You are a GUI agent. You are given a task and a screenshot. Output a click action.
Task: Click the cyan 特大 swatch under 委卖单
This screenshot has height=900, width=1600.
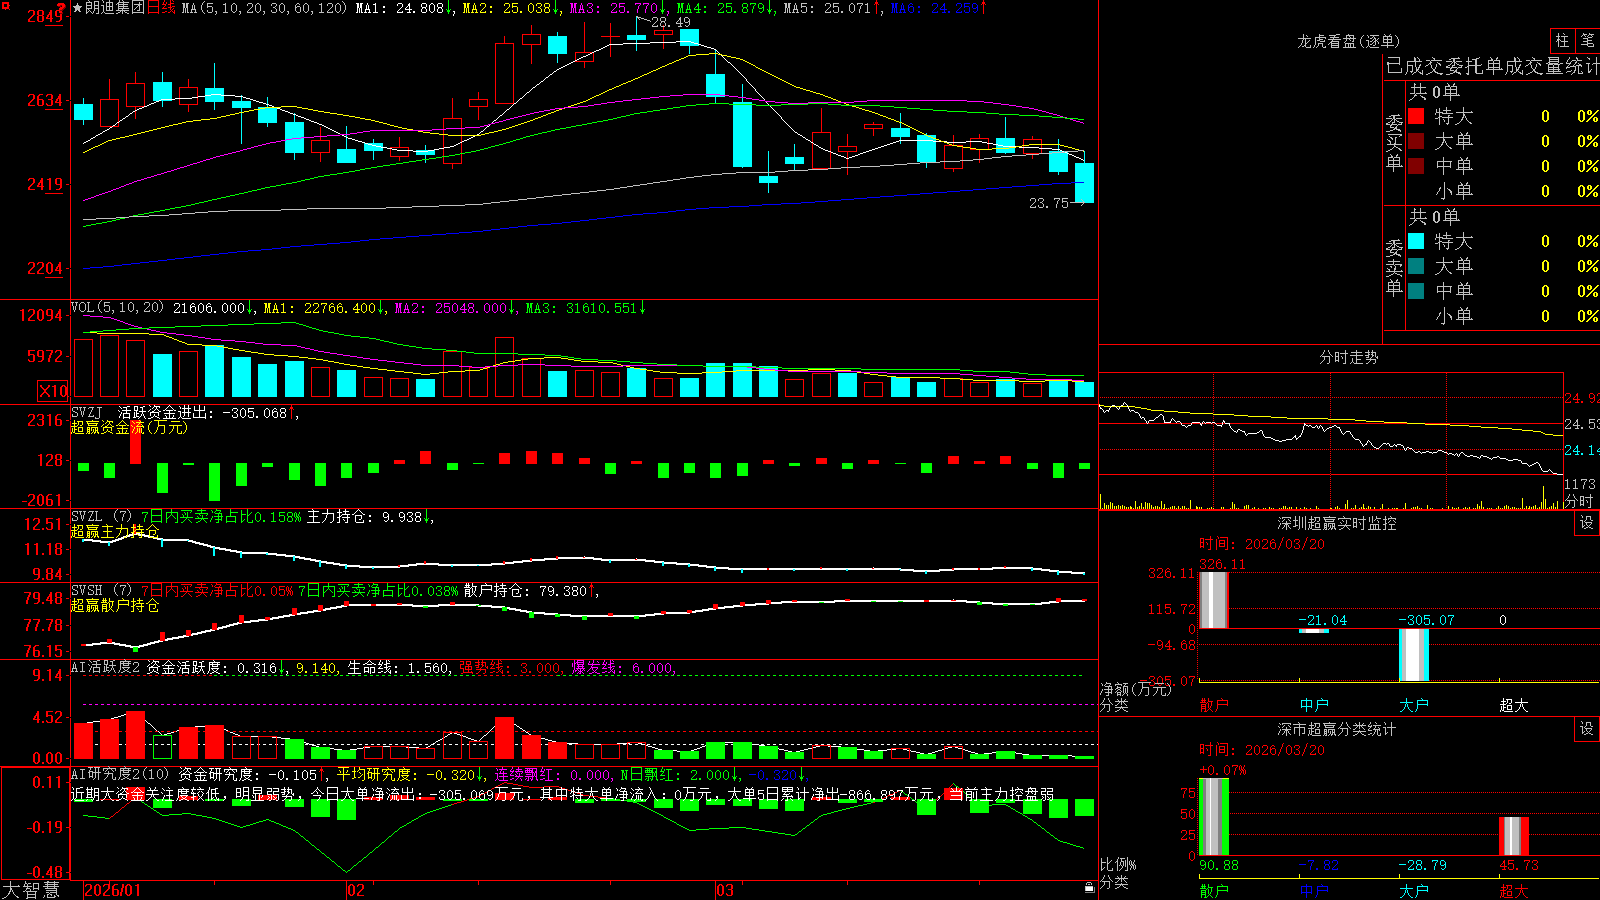1416,241
